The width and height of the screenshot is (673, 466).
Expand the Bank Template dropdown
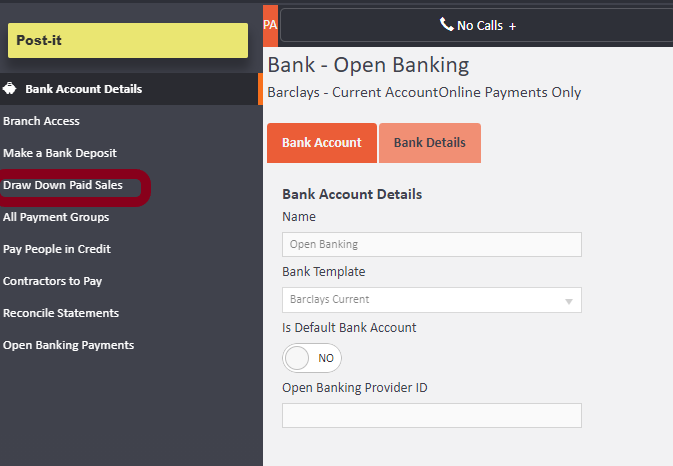click(431, 300)
